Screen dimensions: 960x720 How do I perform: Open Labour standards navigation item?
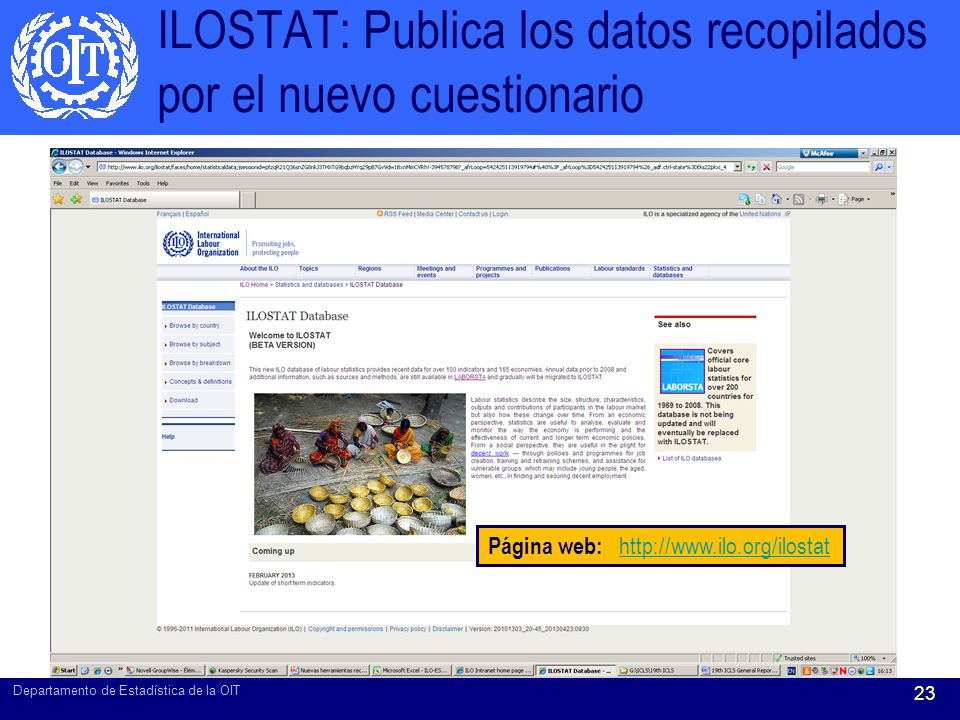tap(619, 268)
